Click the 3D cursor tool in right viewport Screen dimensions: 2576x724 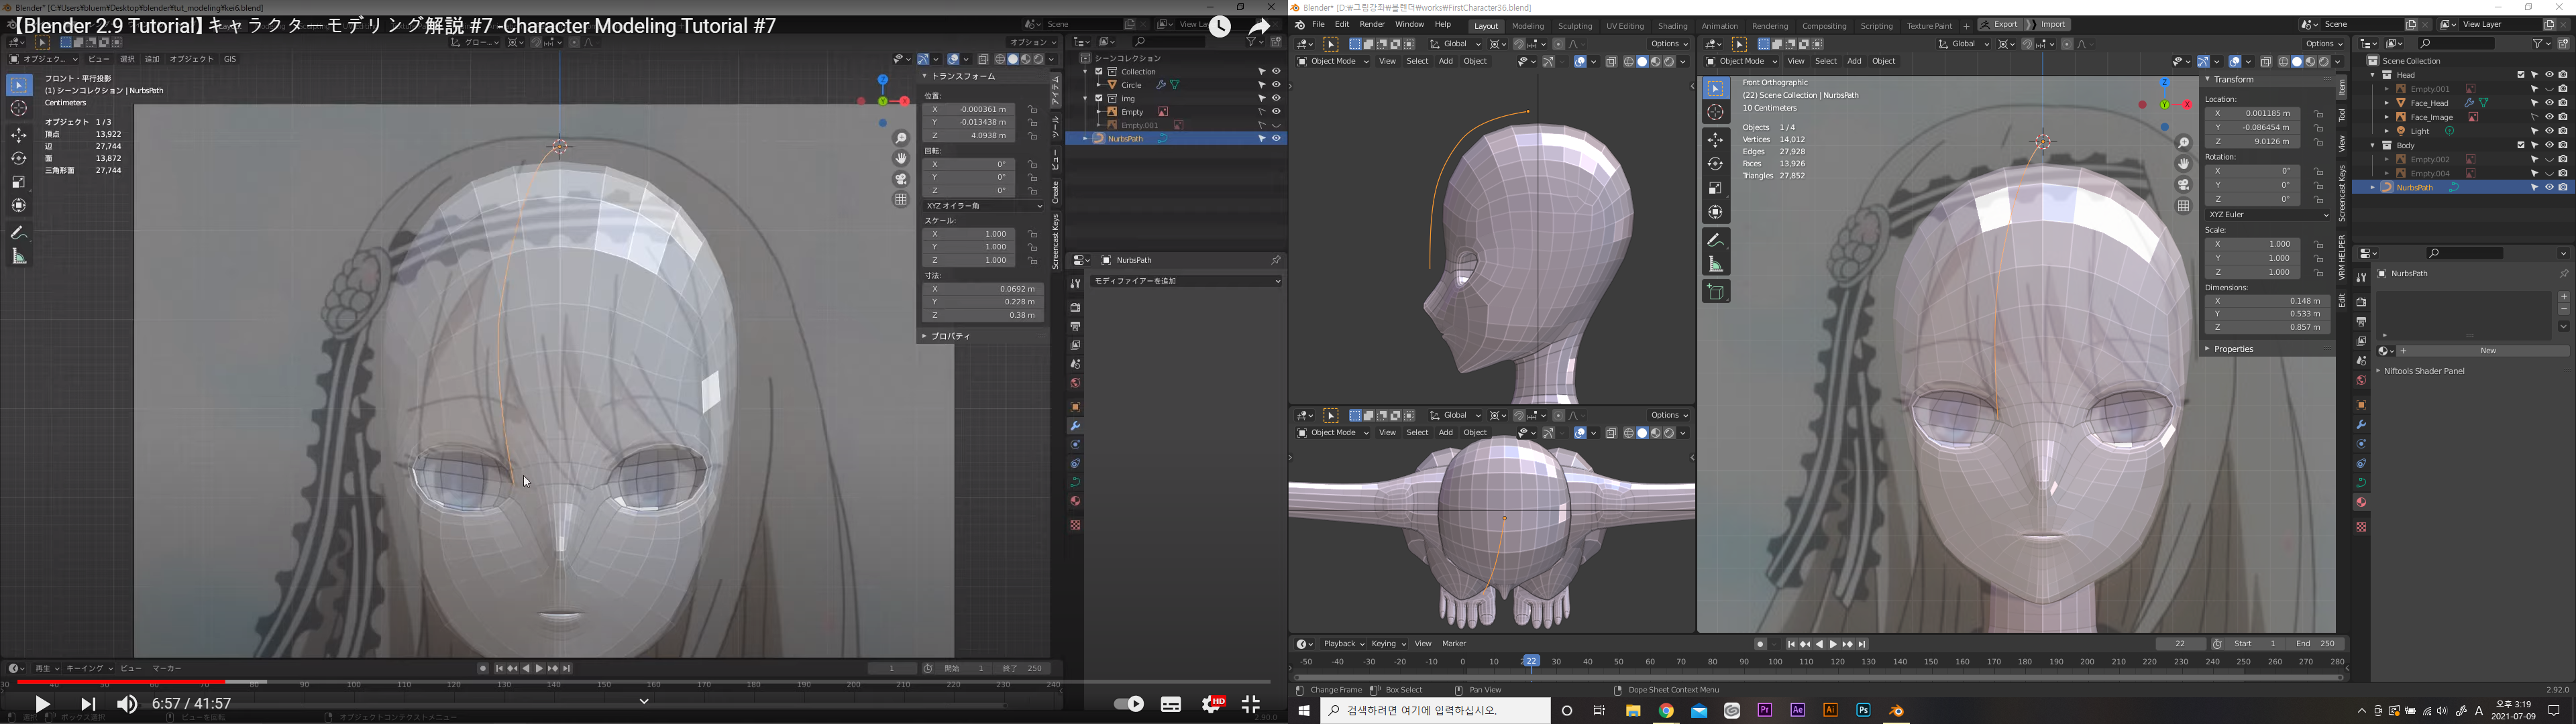coord(1716,112)
